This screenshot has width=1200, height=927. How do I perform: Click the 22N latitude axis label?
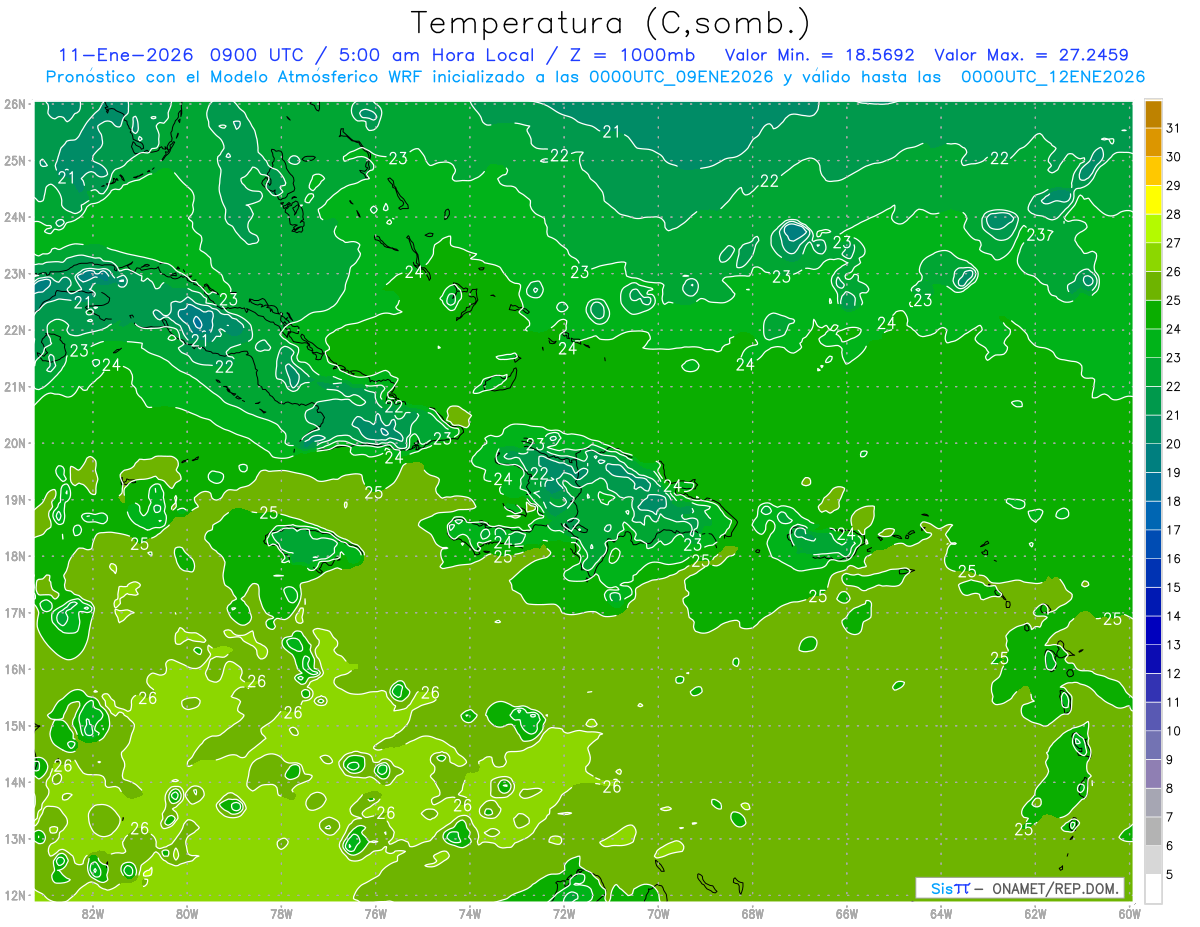pos(14,330)
